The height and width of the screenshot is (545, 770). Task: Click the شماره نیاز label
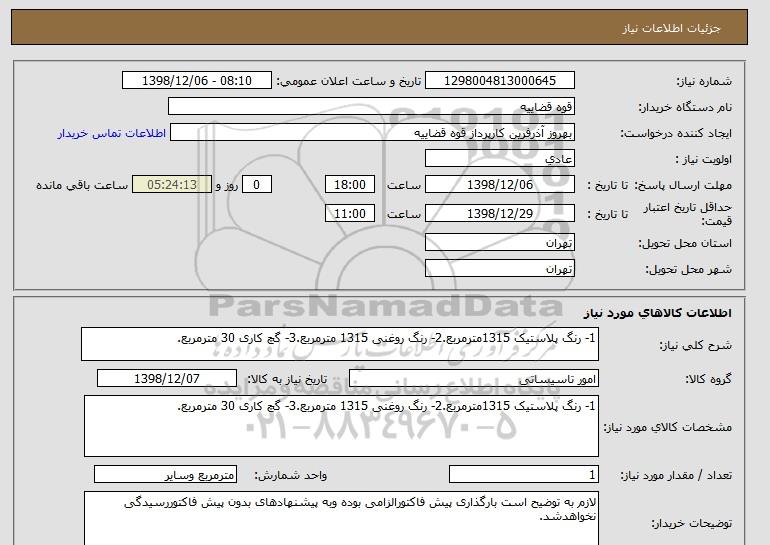[704, 82]
